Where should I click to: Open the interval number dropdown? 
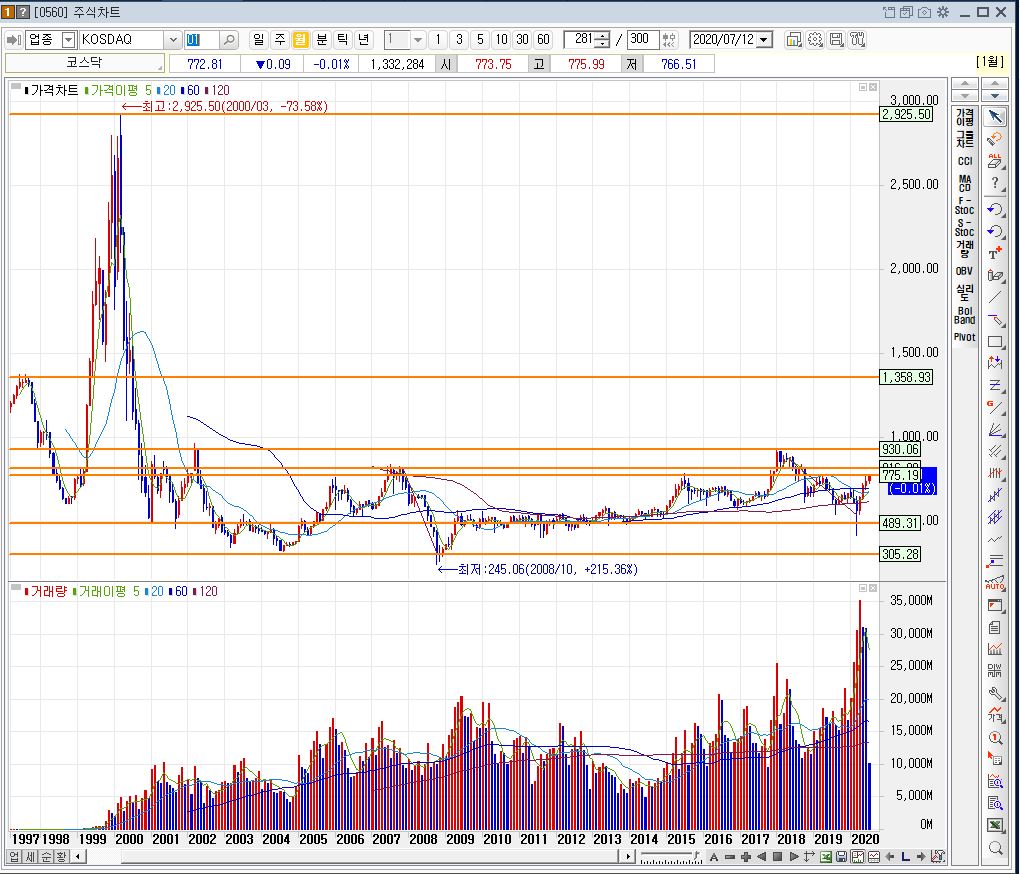point(418,40)
